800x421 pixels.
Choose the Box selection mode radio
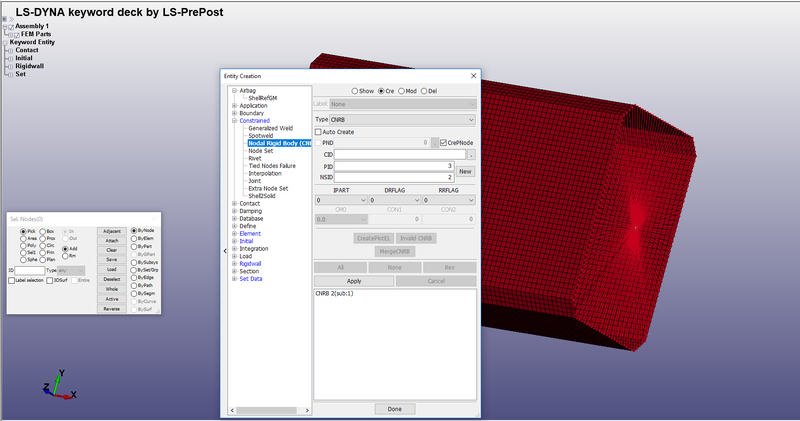point(43,231)
